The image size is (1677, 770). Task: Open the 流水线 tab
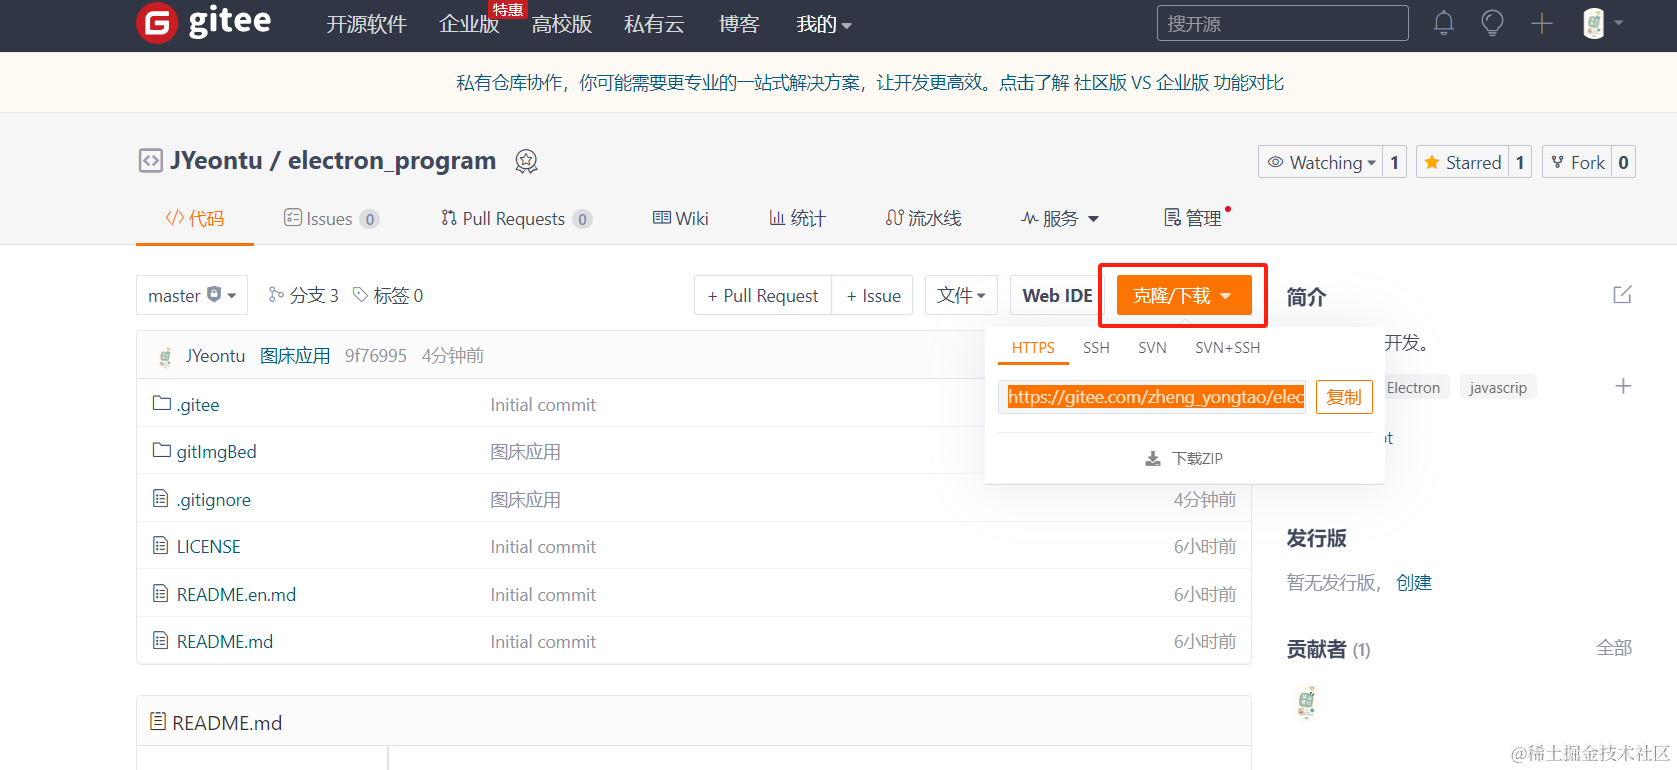pyautogui.click(x=923, y=218)
